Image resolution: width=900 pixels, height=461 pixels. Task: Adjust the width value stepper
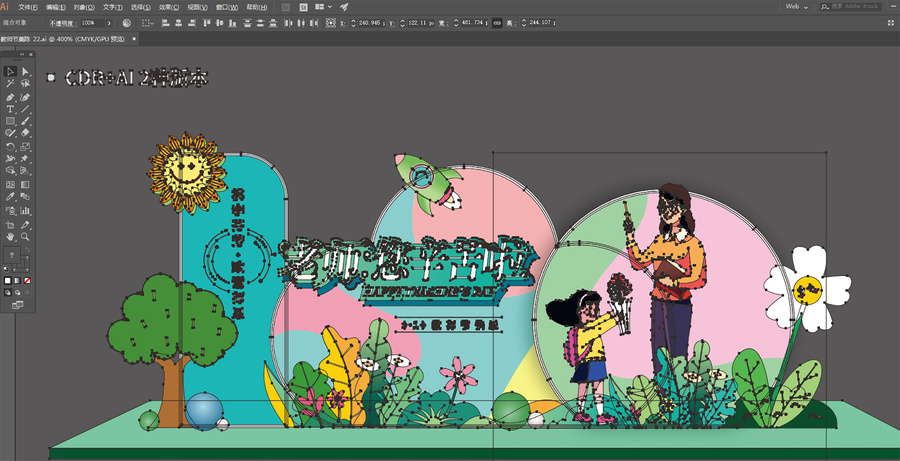coord(456,23)
